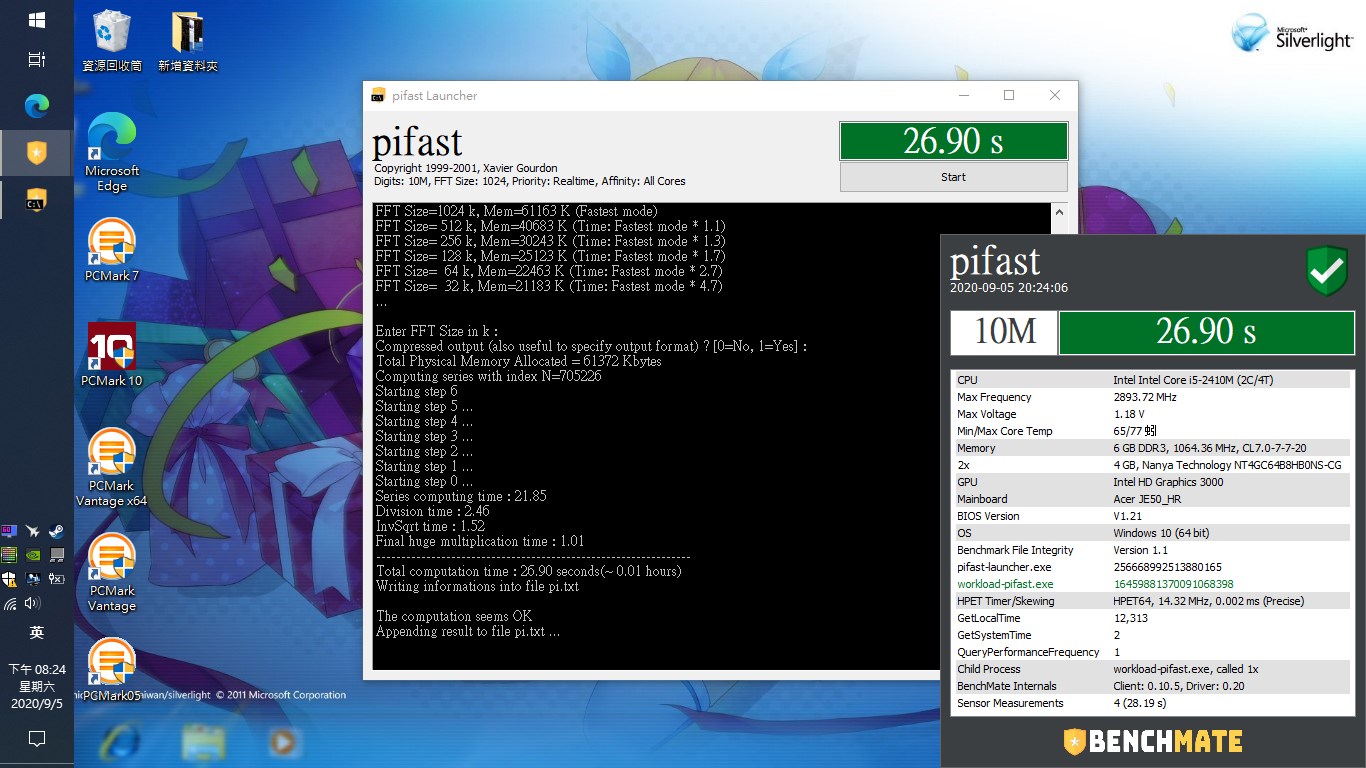This screenshot has height=768, width=1366.
Task: Switch the 英 input method indicator
Action: coord(36,632)
